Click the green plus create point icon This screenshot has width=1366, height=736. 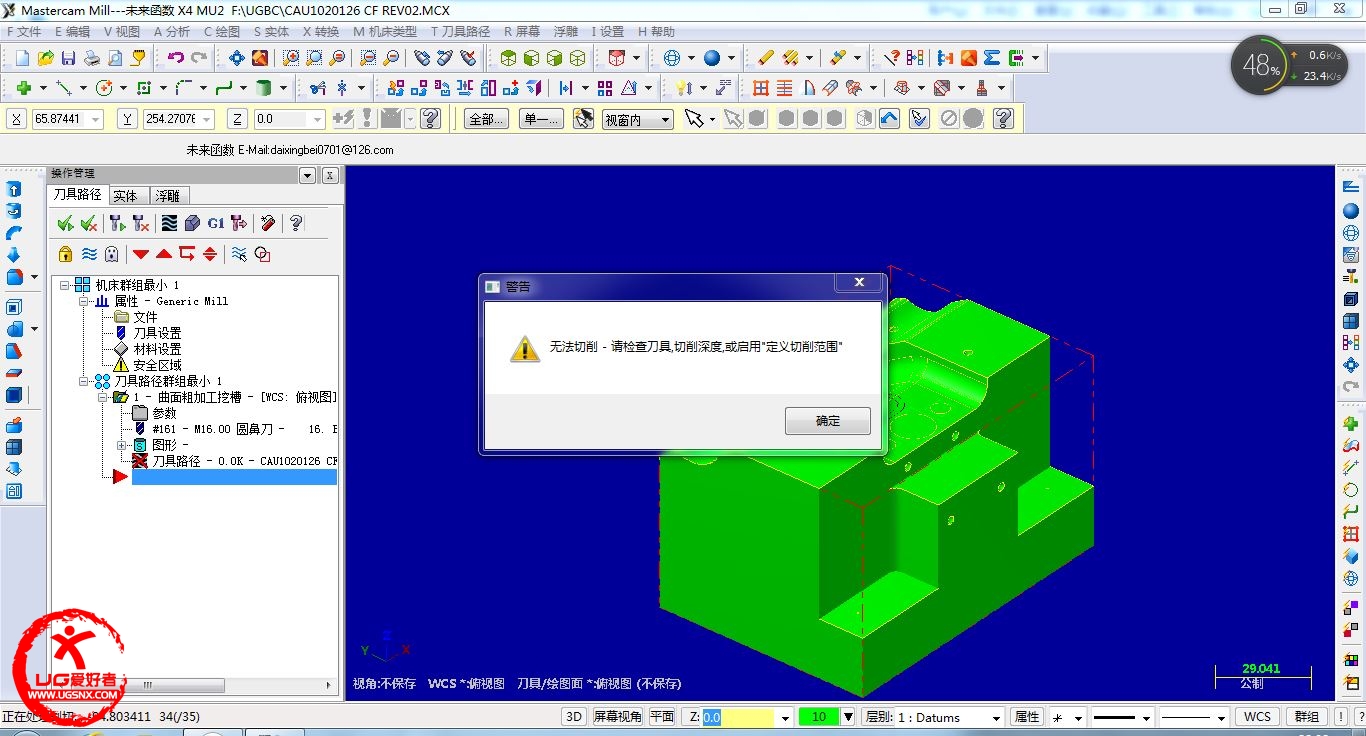[x=24, y=88]
